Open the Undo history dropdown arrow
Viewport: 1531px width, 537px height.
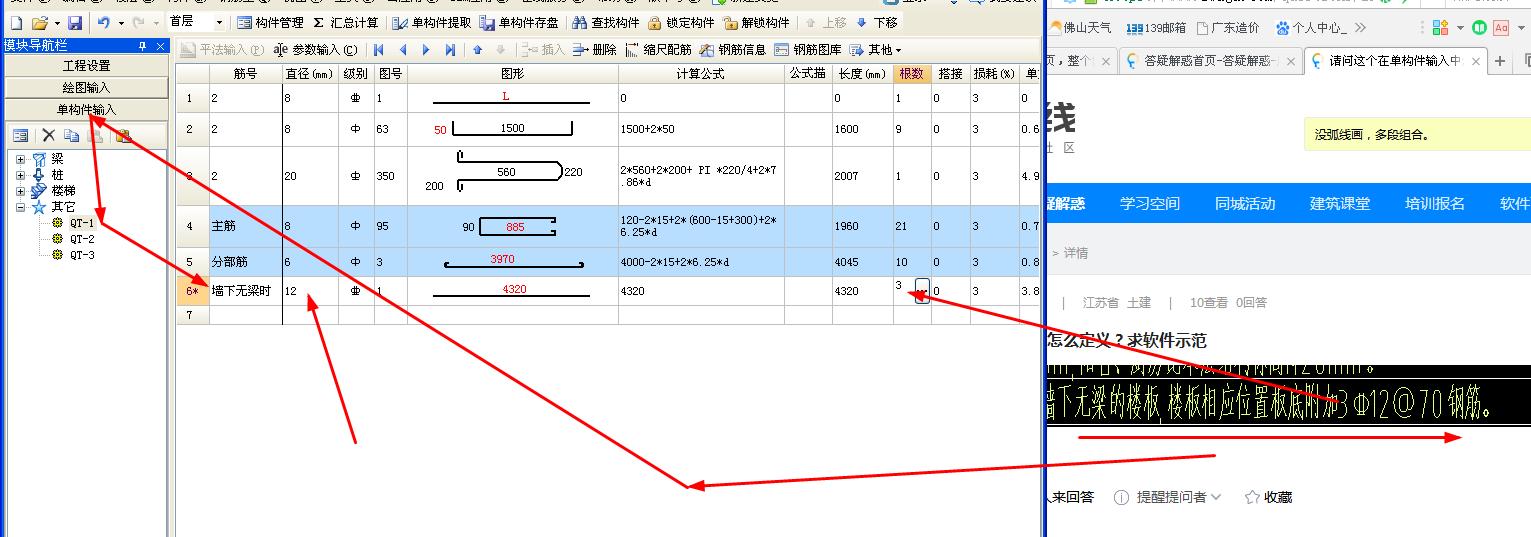tap(121, 23)
